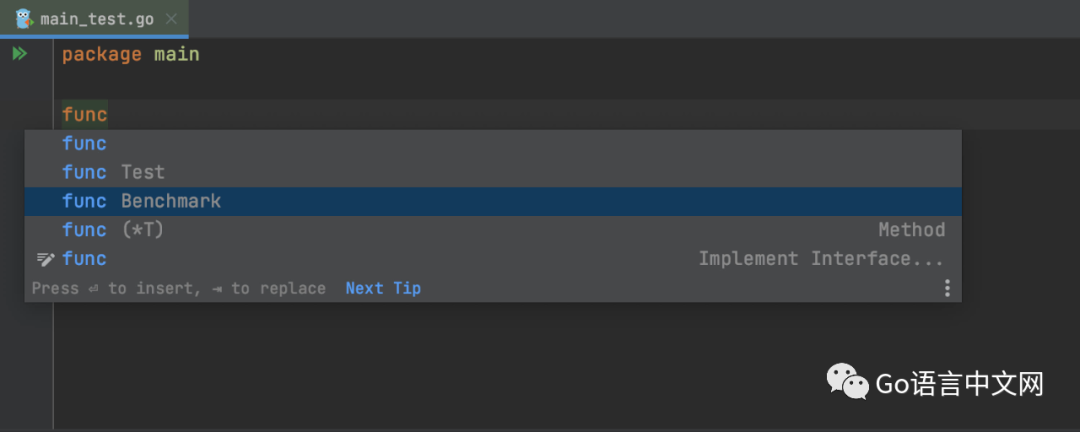The width and height of the screenshot is (1080, 432).
Task: Close the main_test.go tab
Action: 170,19
